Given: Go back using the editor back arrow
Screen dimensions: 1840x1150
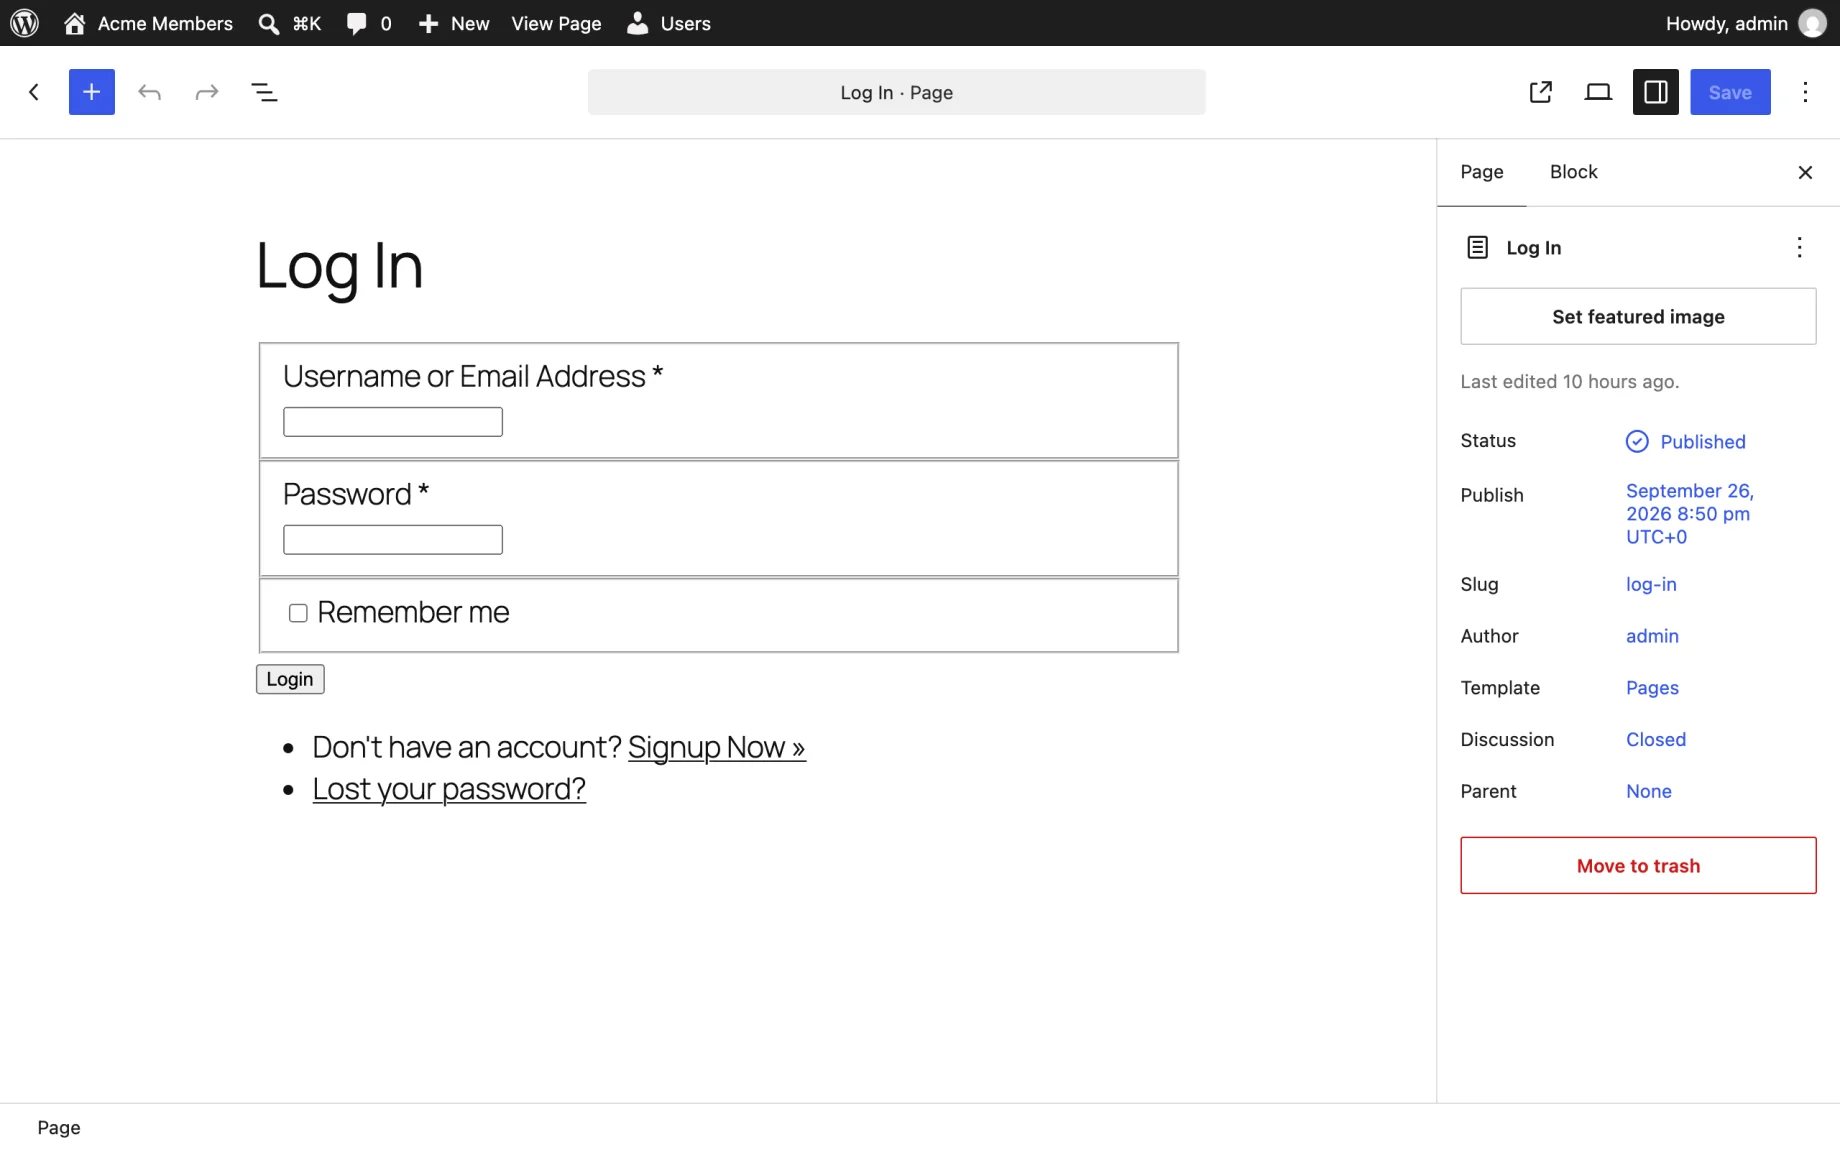Looking at the screenshot, I should click(34, 92).
